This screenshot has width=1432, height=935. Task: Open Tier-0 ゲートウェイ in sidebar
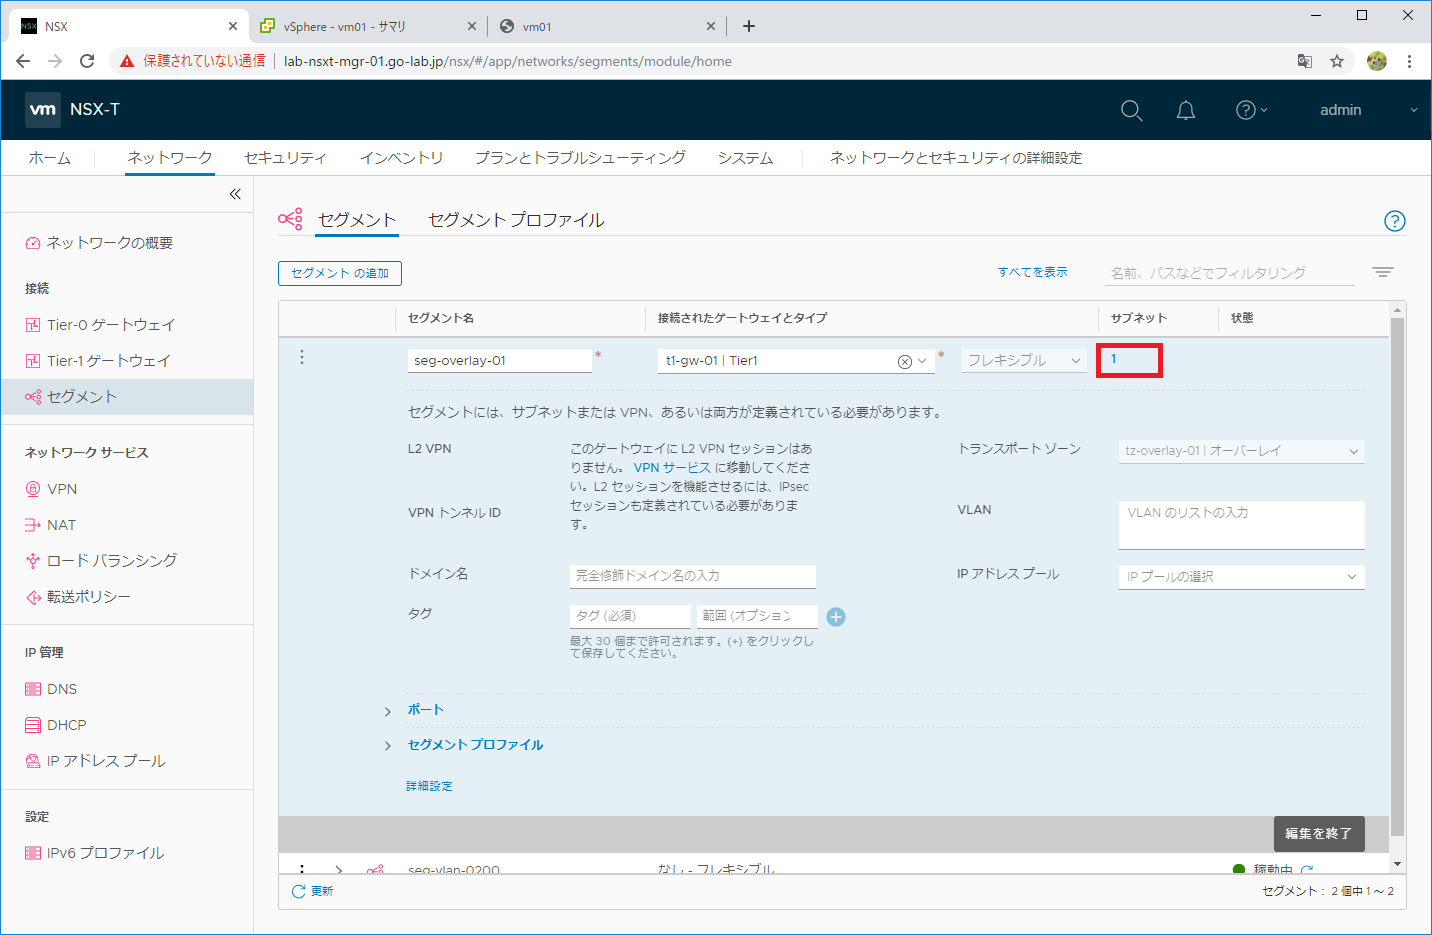pos(100,325)
